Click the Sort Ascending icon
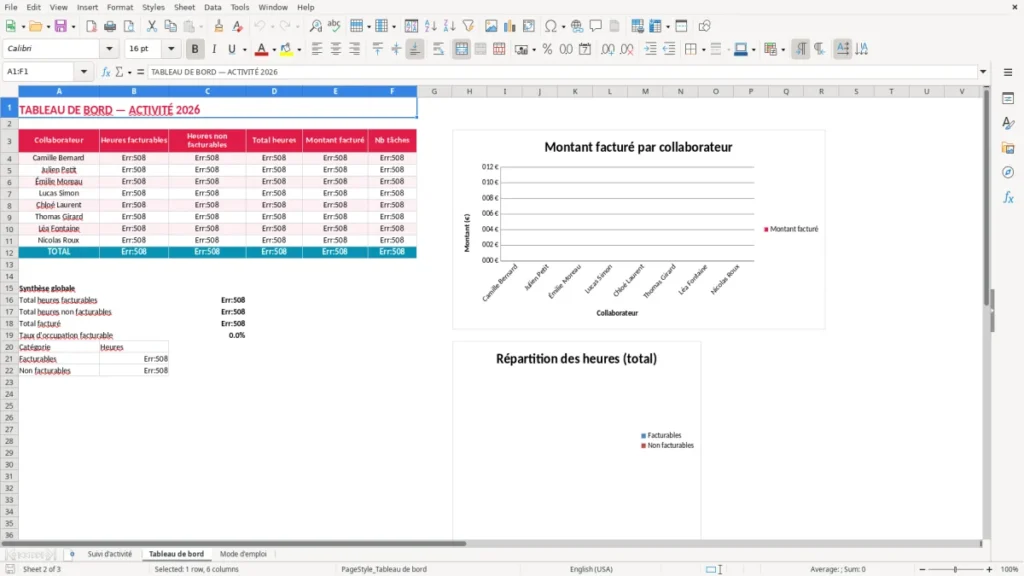This screenshot has height=576, width=1024. [430, 26]
